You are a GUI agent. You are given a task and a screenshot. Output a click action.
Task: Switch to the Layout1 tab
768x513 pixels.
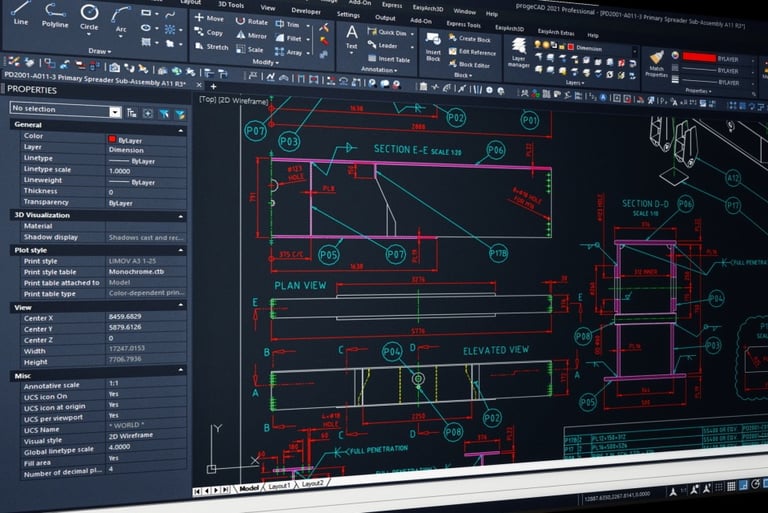pos(280,486)
